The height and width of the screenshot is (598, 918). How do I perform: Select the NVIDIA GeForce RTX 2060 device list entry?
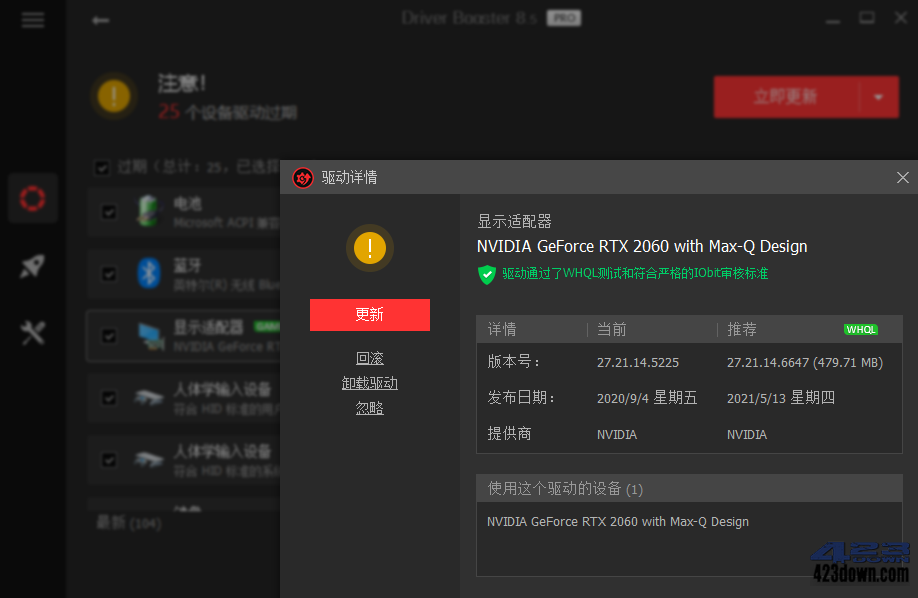pos(618,522)
